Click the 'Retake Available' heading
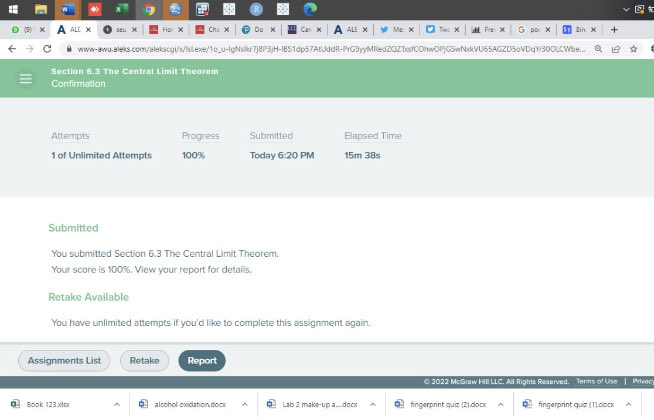This screenshot has width=654, height=420. coord(88,297)
